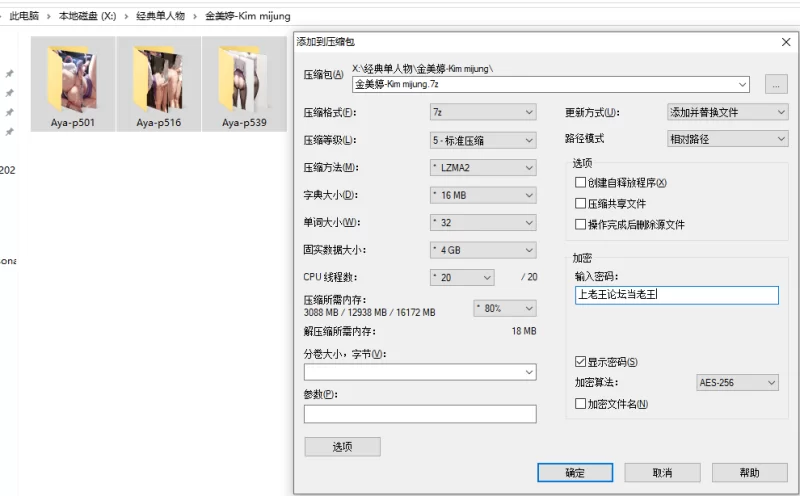Image resolution: width=800 pixels, height=496 pixels.
Task: Click 此电脑 in Explorer address bar
Action: coord(24,16)
